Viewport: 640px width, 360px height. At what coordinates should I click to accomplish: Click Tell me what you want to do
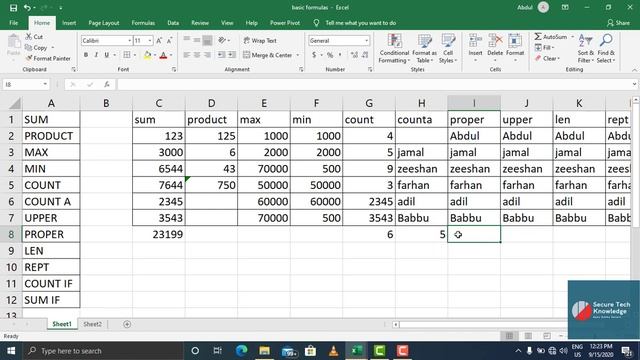(x=360, y=23)
